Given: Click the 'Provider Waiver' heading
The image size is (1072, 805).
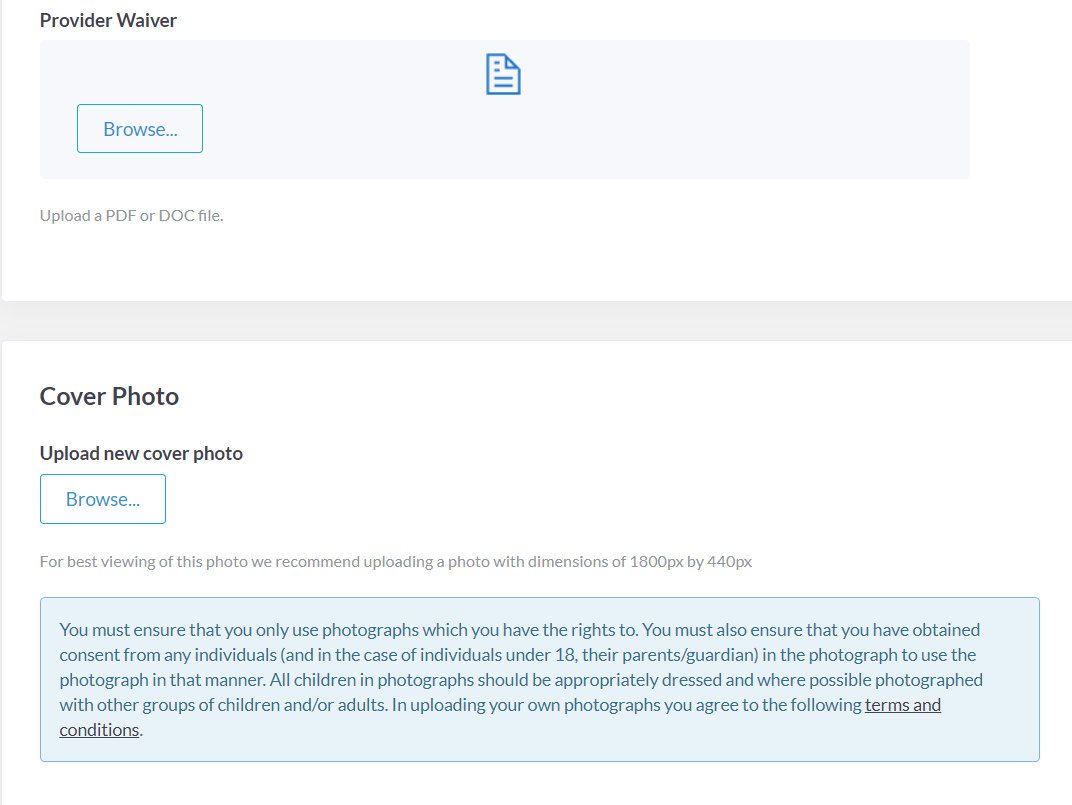Looking at the screenshot, I should [x=108, y=20].
